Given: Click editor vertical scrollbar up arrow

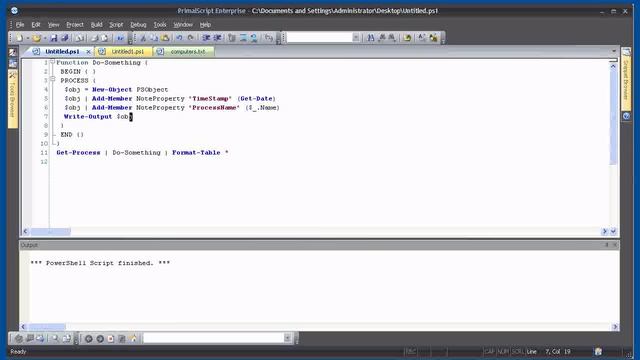Looking at the screenshot, I should (613, 66).
